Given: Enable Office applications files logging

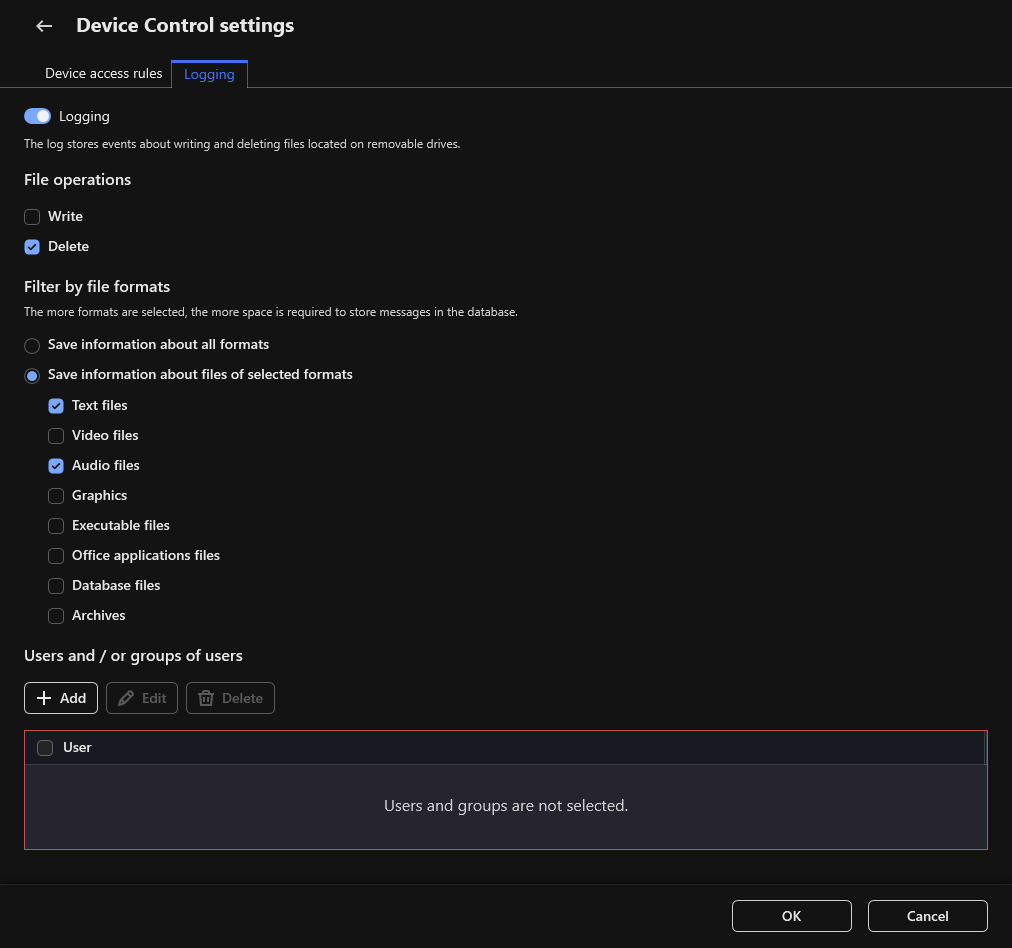Looking at the screenshot, I should [x=56, y=555].
